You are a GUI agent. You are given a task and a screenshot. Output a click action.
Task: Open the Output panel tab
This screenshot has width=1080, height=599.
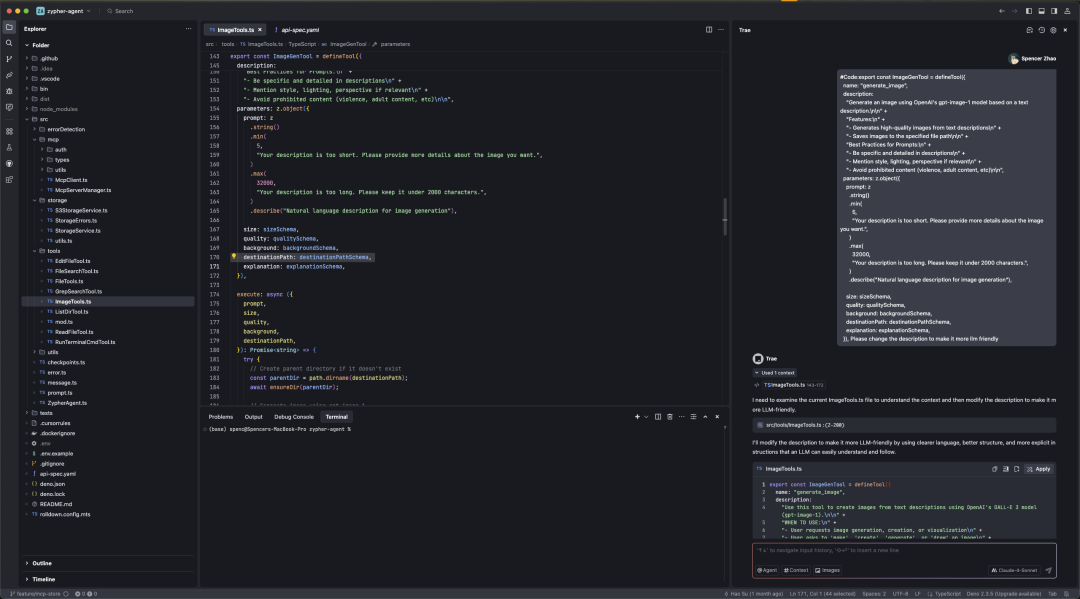coord(253,417)
